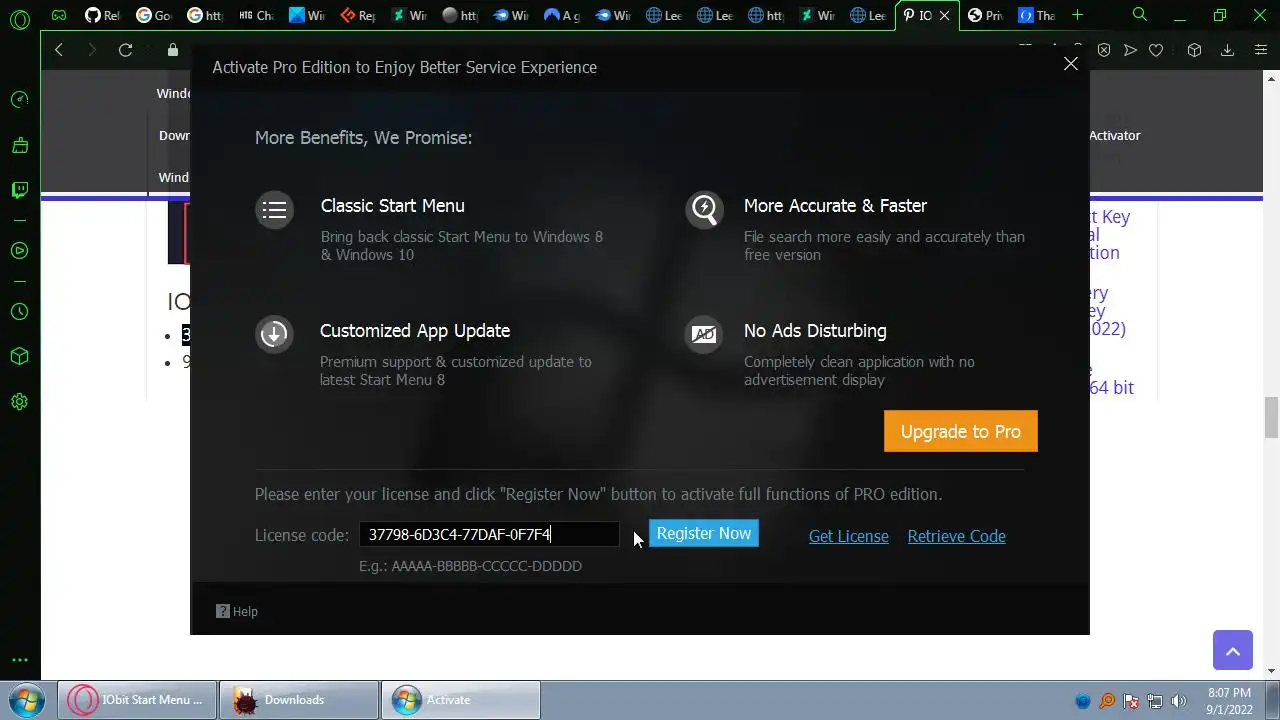Open Settings gear in sidebar
The width and height of the screenshot is (1280, 720).
coord(19,402)
